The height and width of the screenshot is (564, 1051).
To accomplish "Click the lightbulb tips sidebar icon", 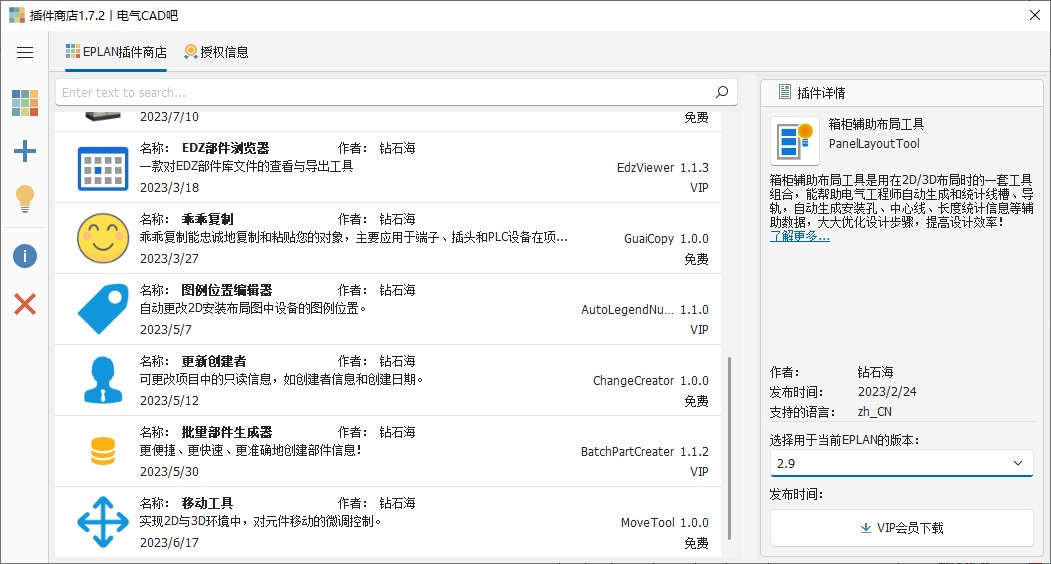I will coord(25,199).
